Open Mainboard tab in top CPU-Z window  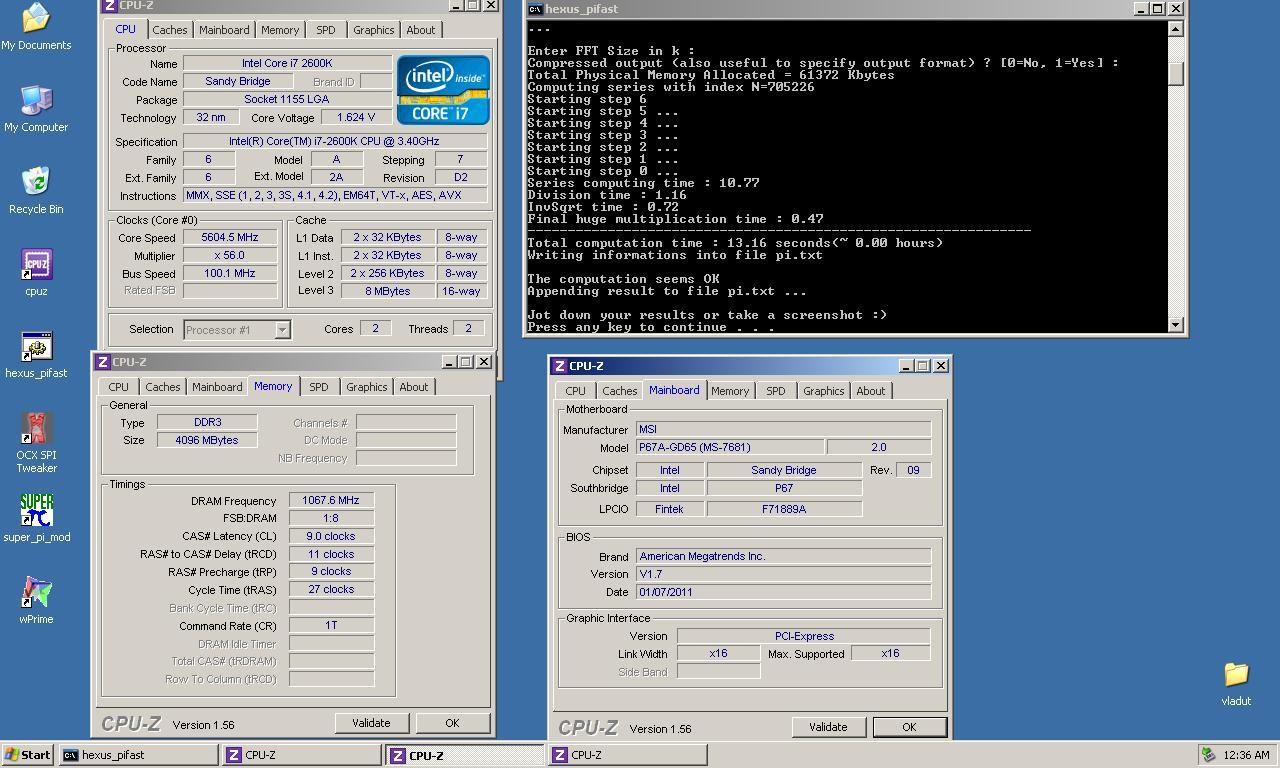tap(224, 30)
